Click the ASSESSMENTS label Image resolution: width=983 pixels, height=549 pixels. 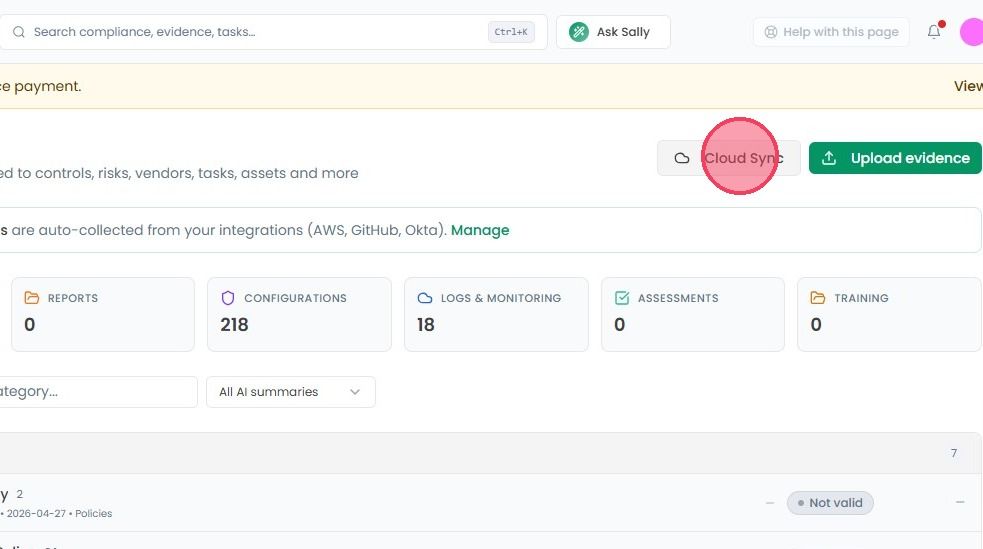(x=678, y=298)
